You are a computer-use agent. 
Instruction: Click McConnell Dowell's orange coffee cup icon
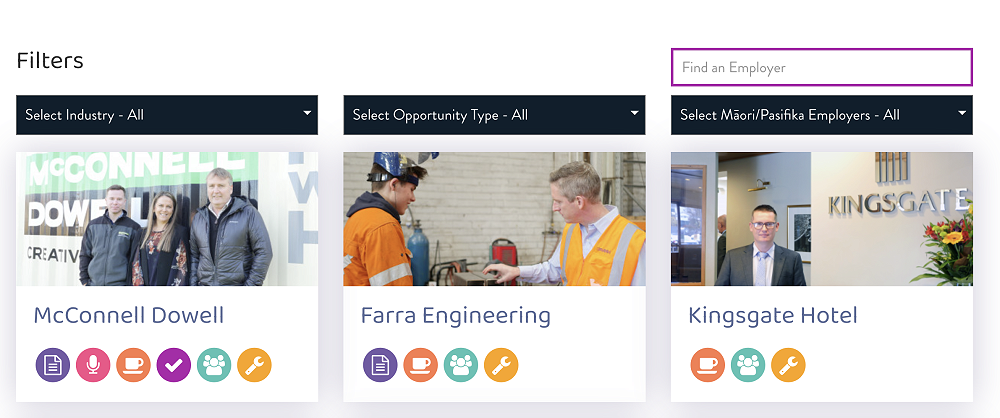coord(133,365)
